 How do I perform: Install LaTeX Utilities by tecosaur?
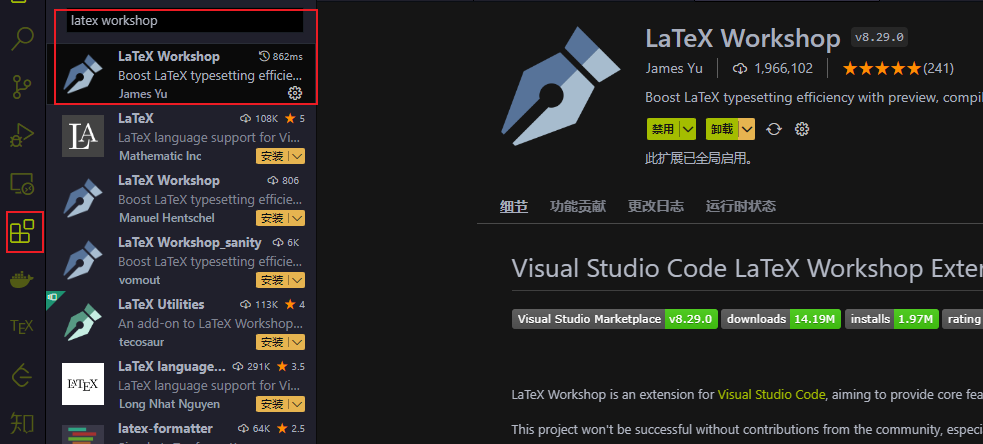272,342
